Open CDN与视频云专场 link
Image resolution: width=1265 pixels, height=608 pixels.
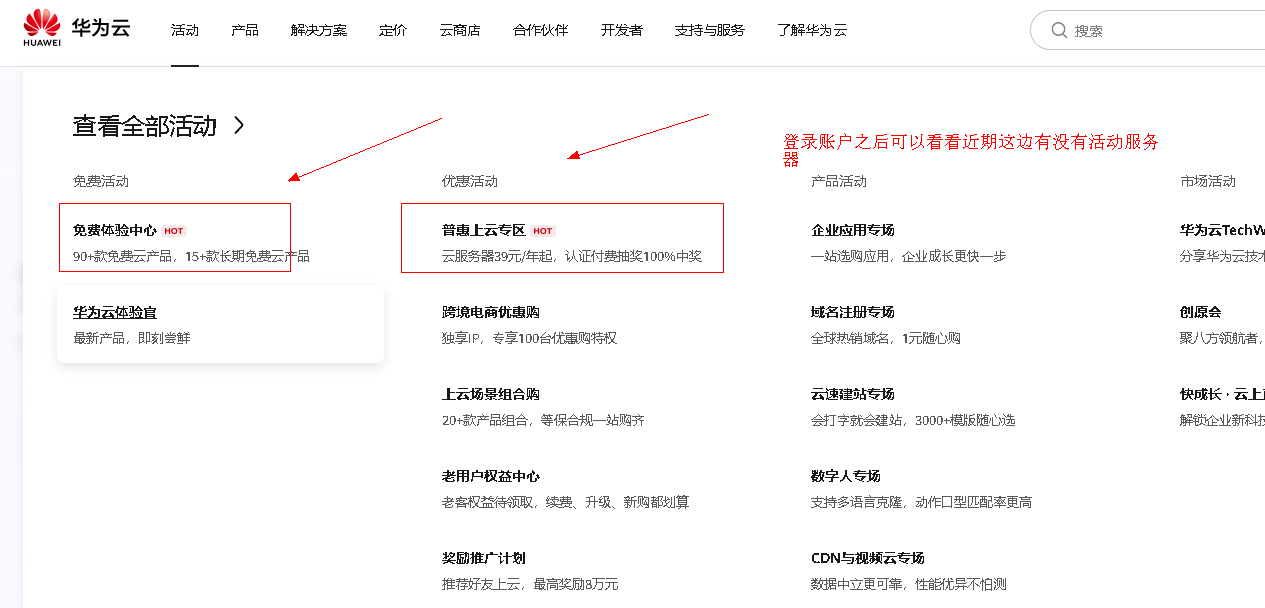point(868,558)
